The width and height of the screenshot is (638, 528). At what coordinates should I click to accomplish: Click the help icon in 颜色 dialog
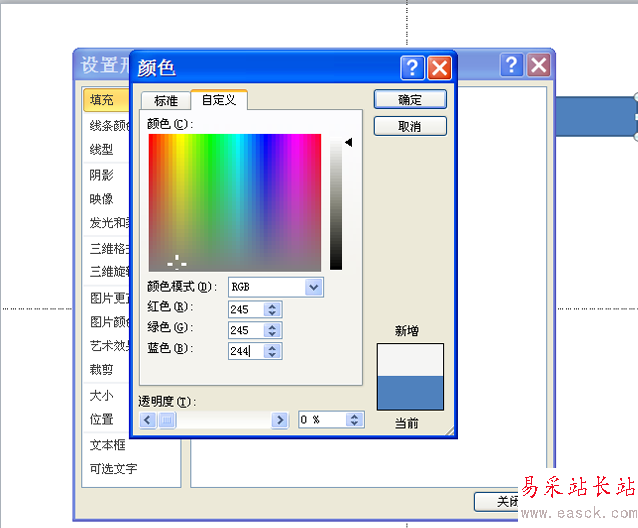coord(412,68)
